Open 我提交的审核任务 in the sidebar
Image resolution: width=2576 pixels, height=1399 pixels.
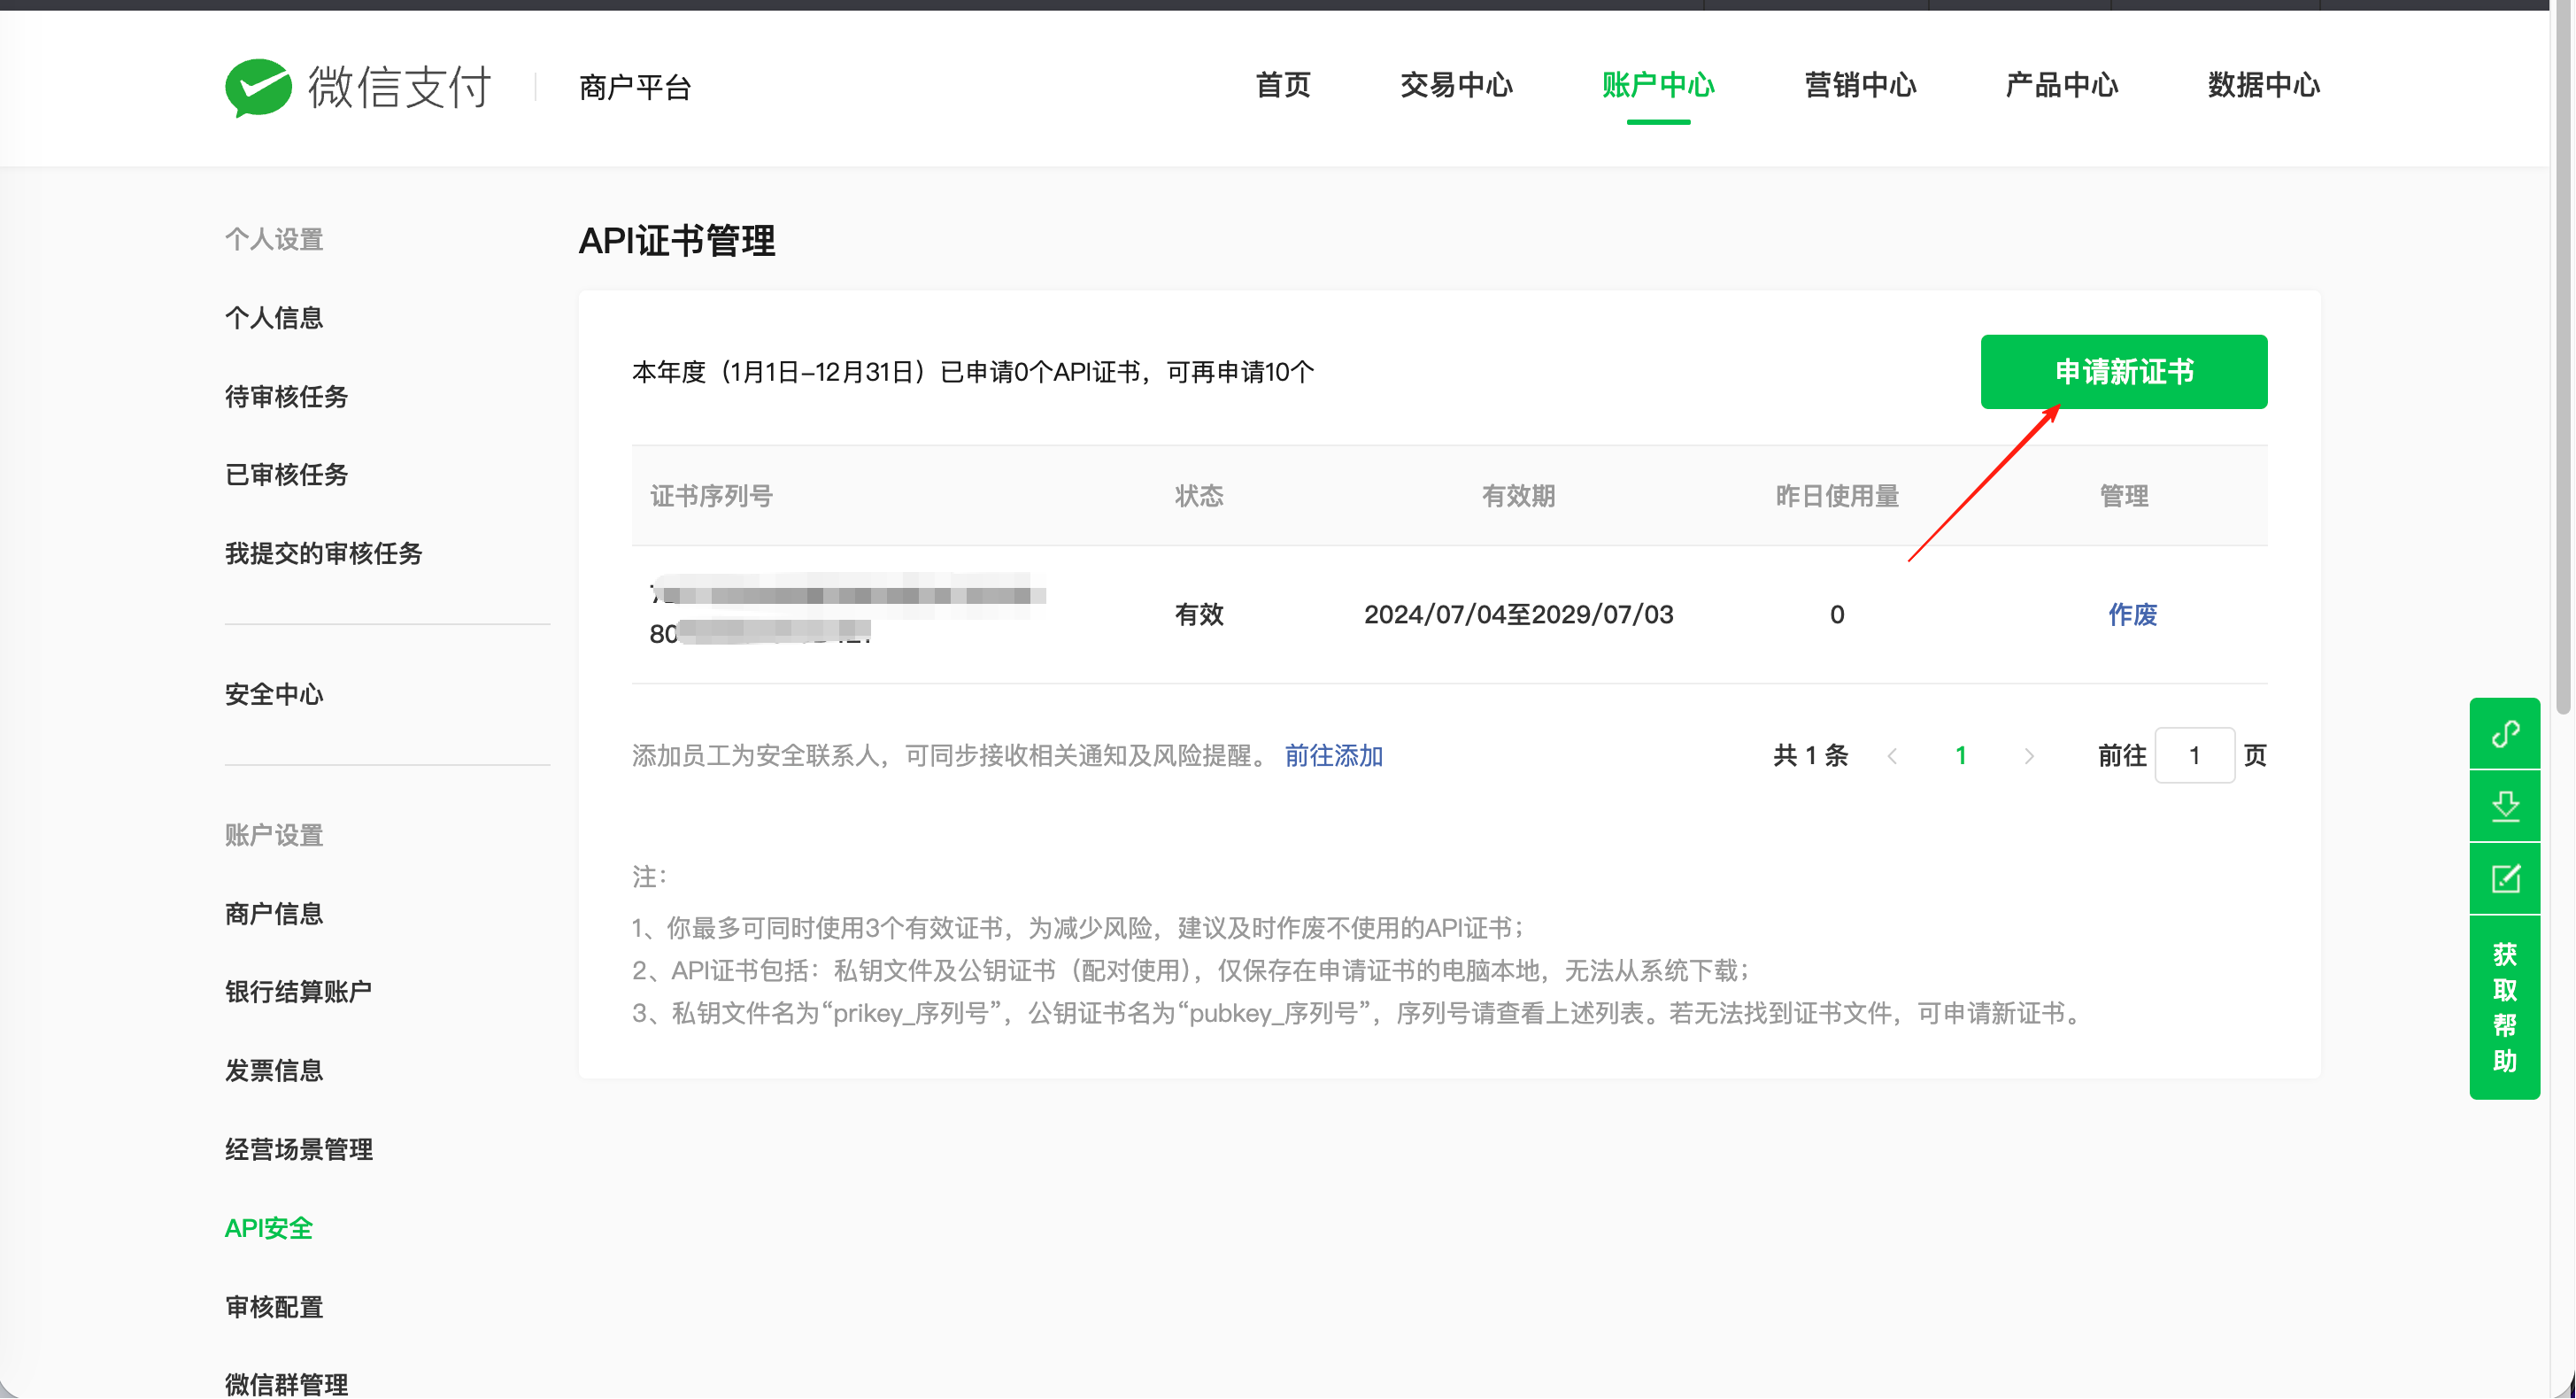[x=323, y=554]
